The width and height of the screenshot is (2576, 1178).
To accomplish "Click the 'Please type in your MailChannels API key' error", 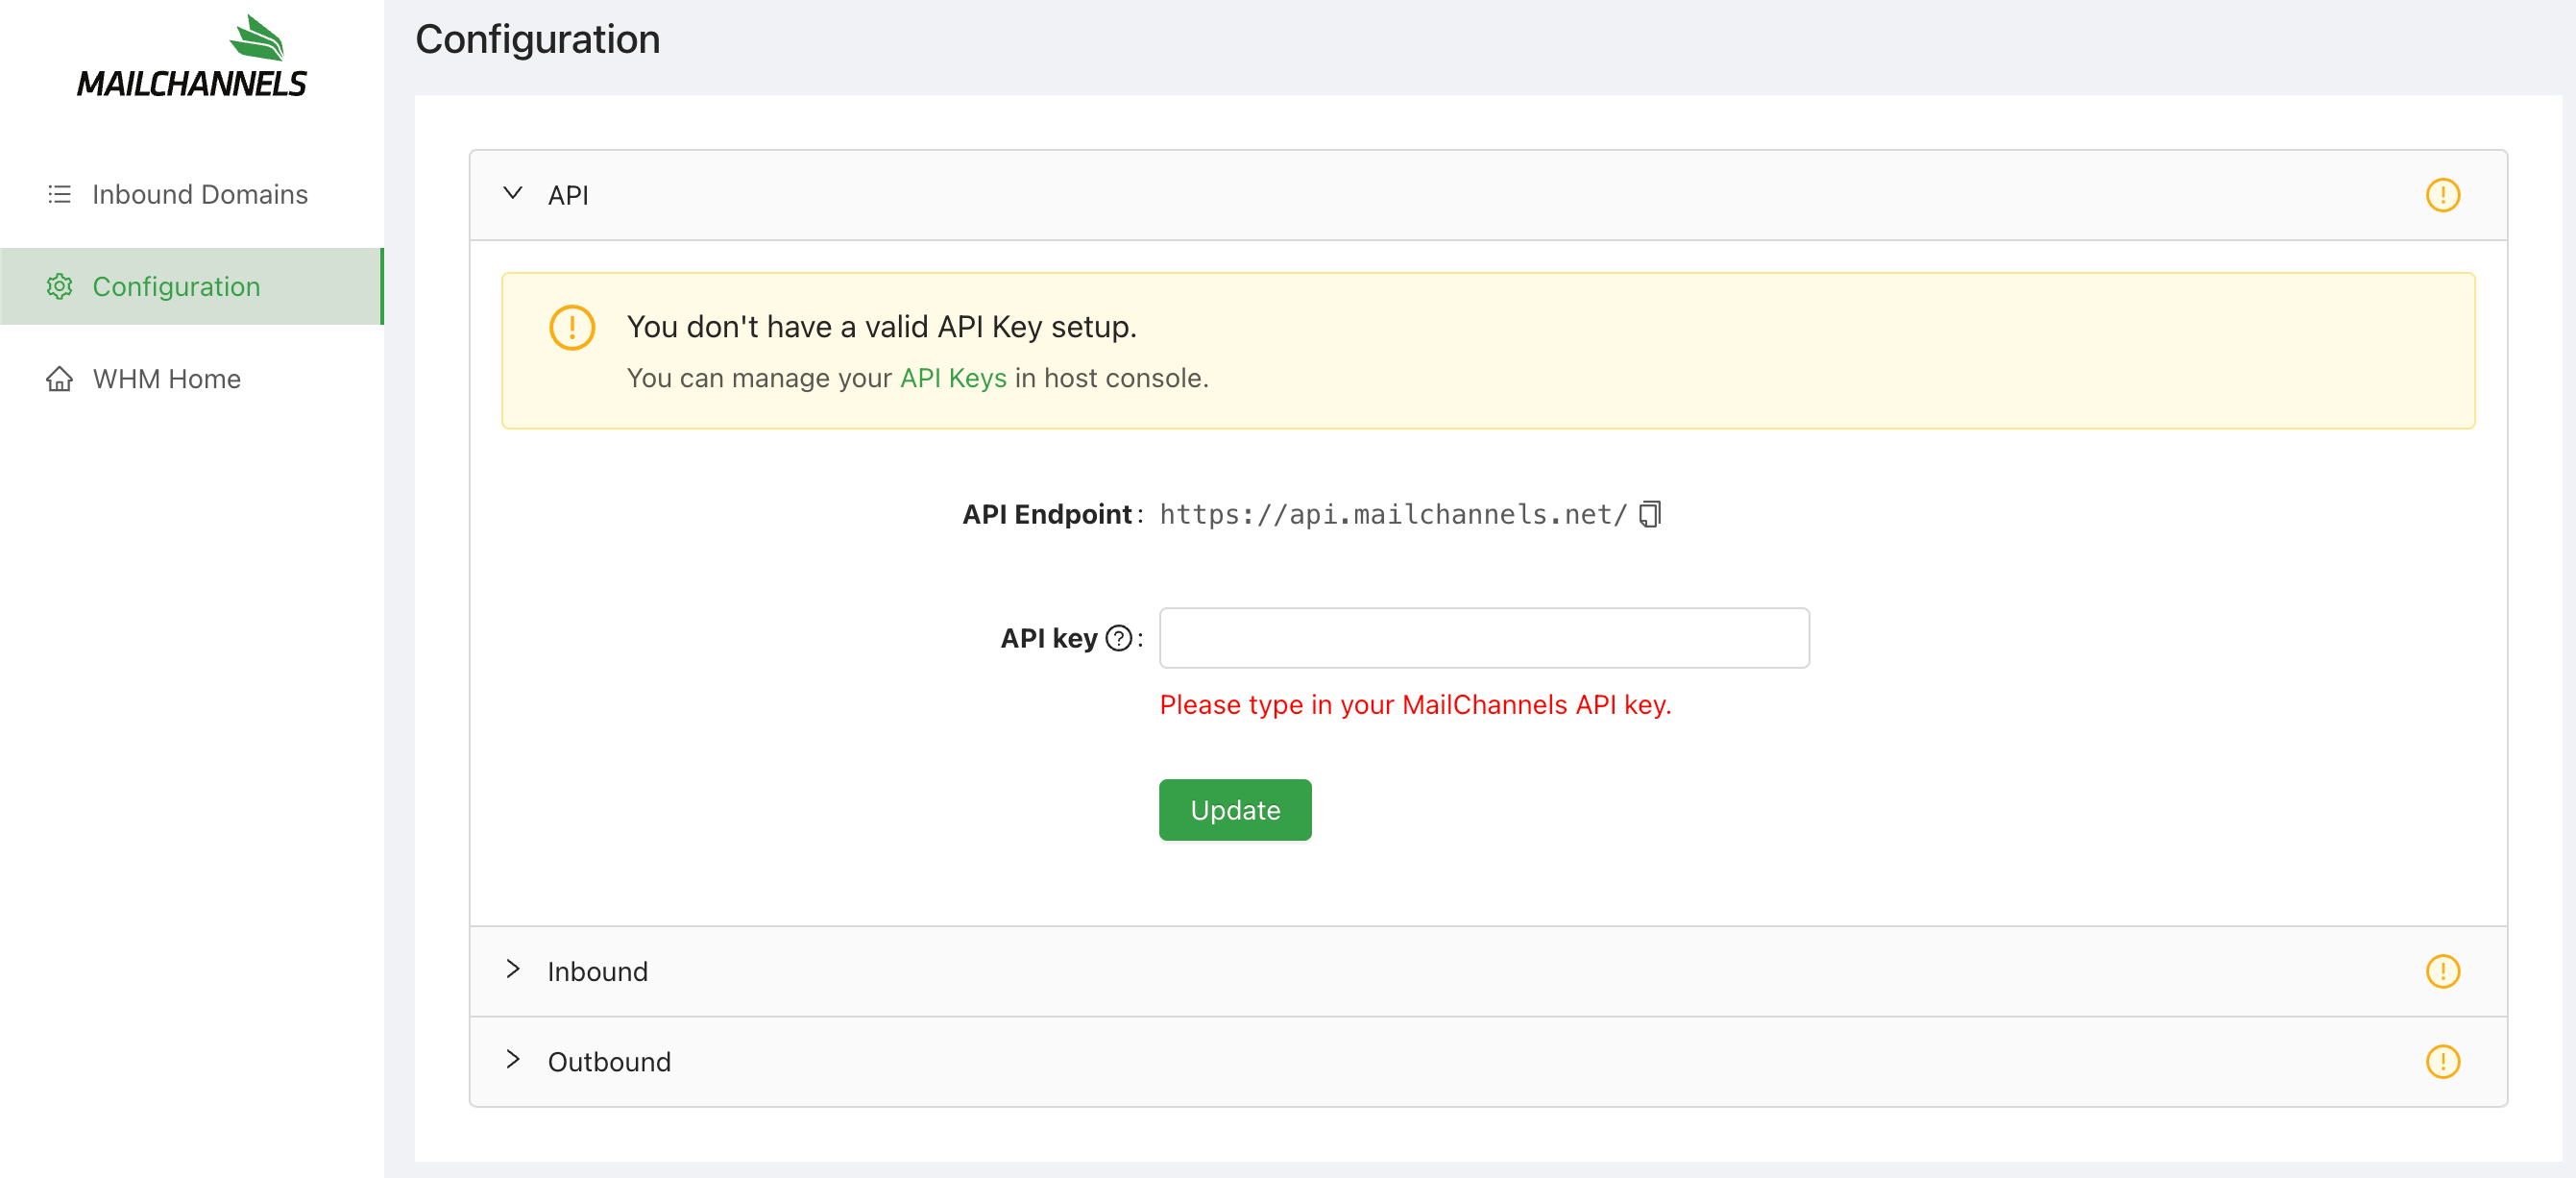I will click(x=1415, y=705).
